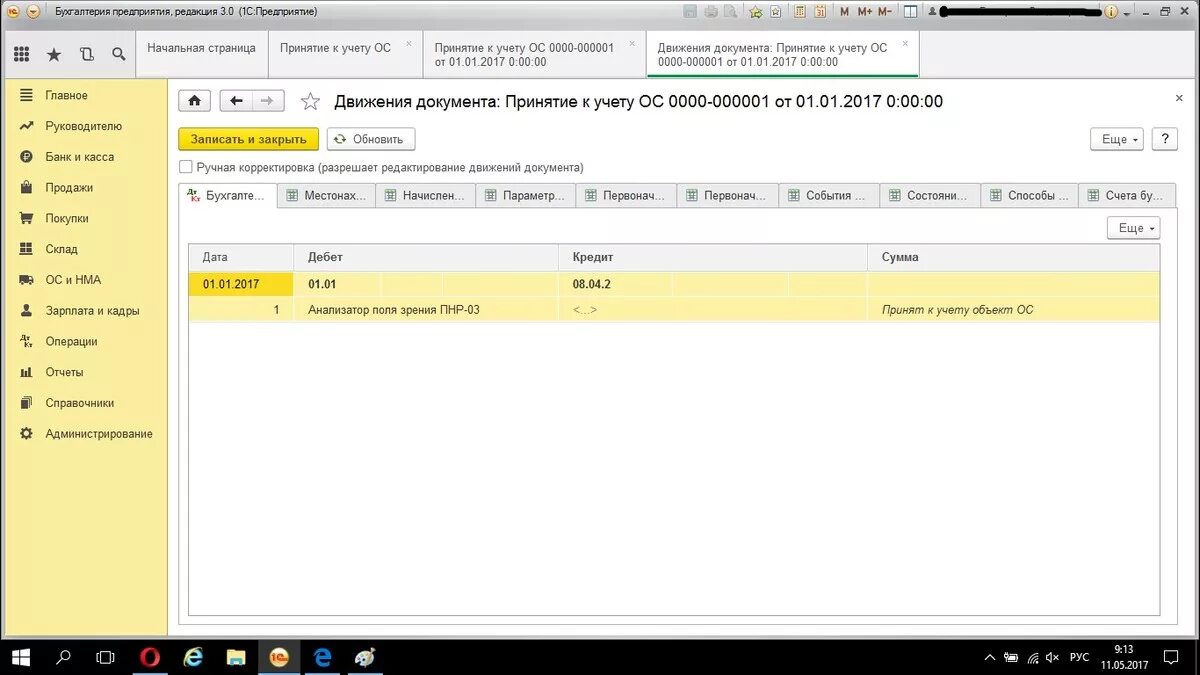Viewport: 1200px width, 675px height.
Task: Go forward with the right arrow button
Action: coord(267,101)
